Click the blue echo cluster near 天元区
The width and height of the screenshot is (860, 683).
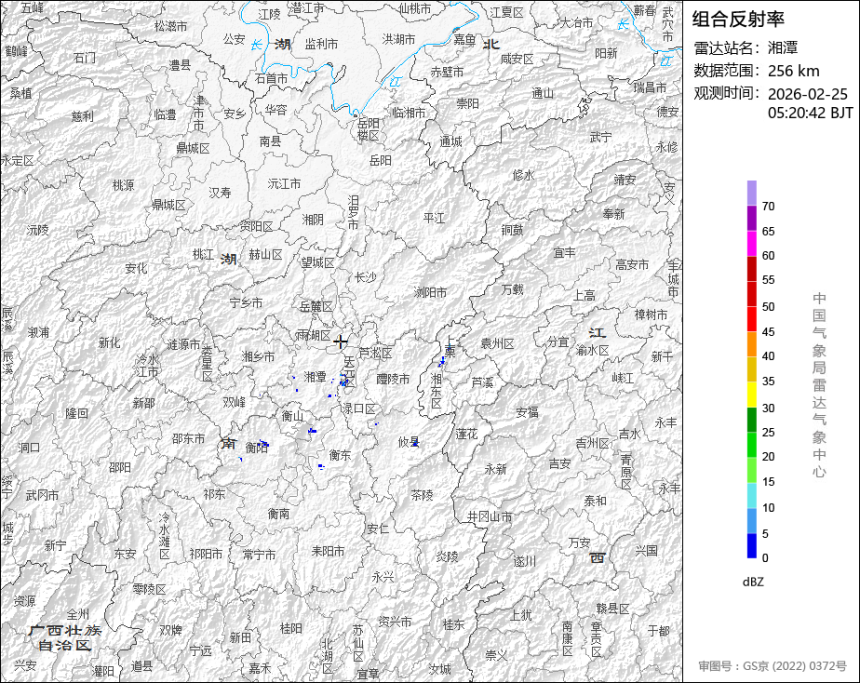344,381
